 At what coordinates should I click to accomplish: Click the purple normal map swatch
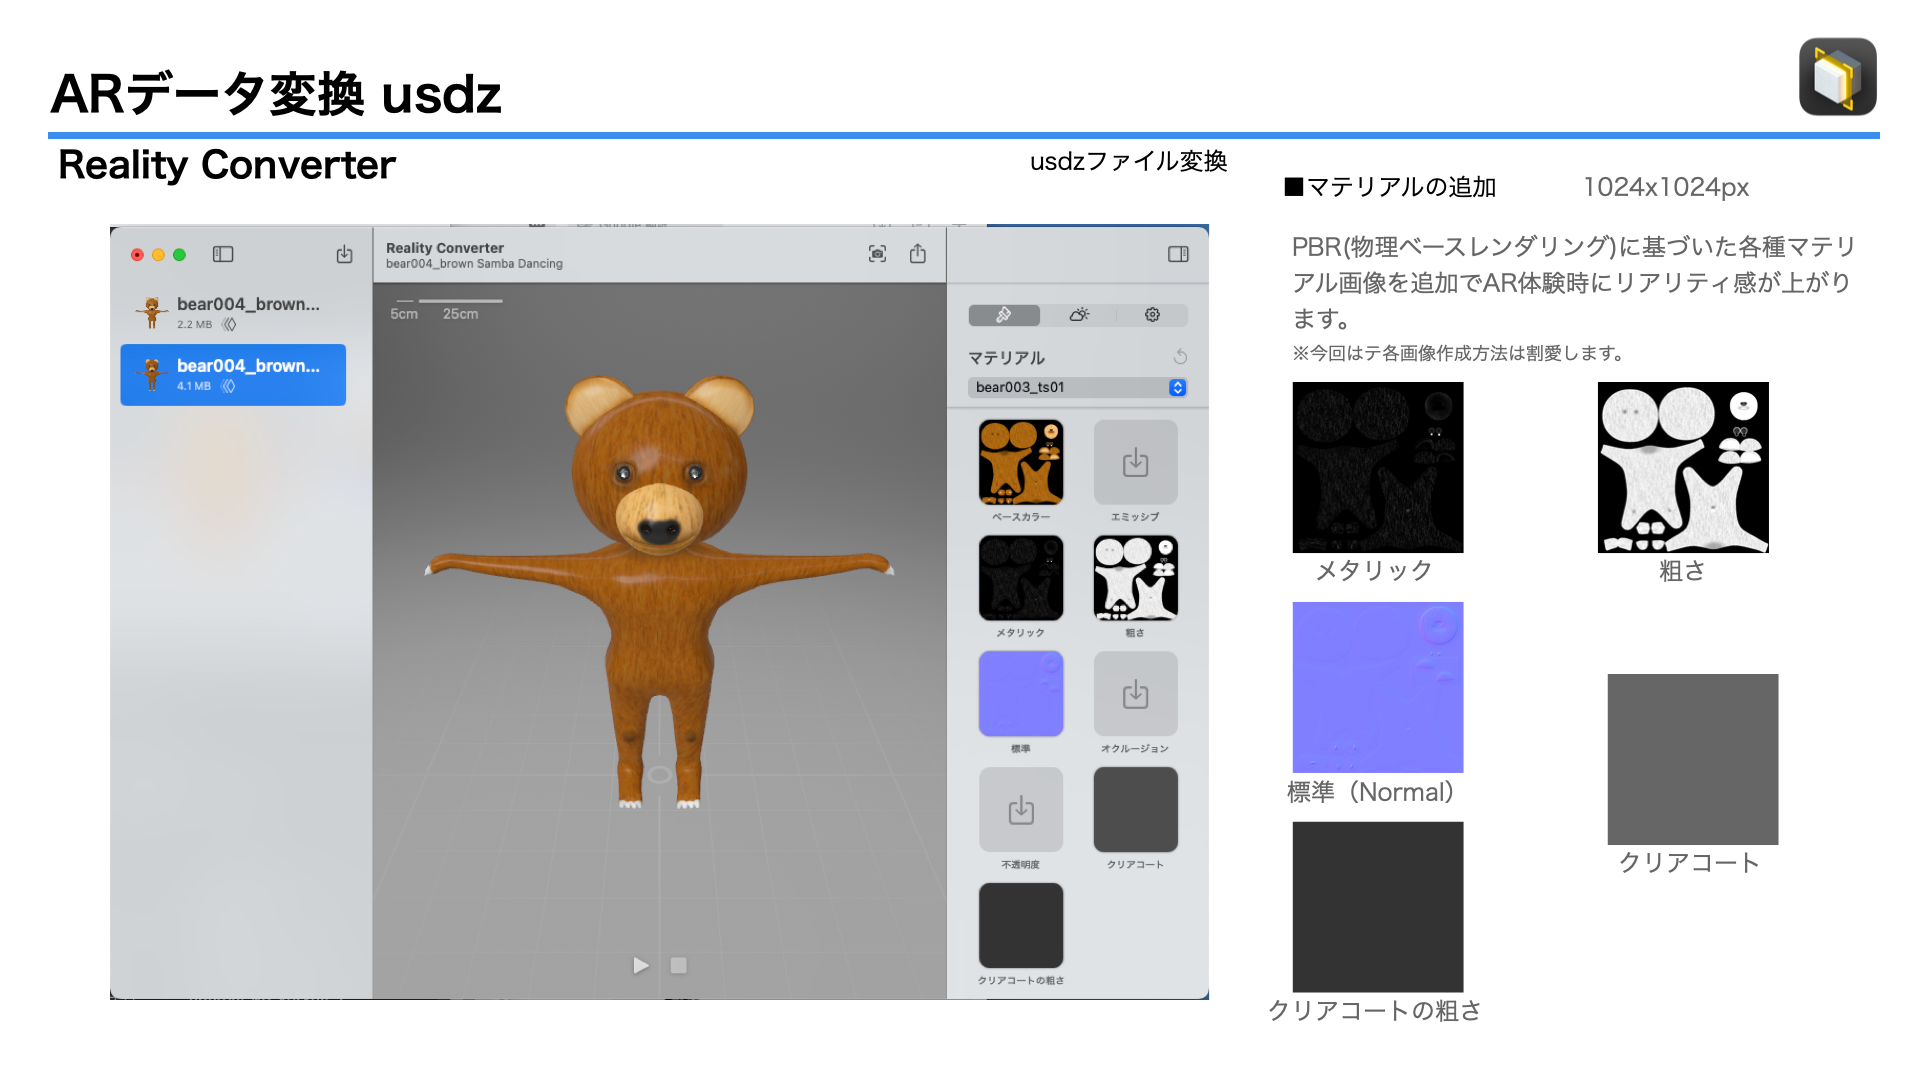(1021, 694)
